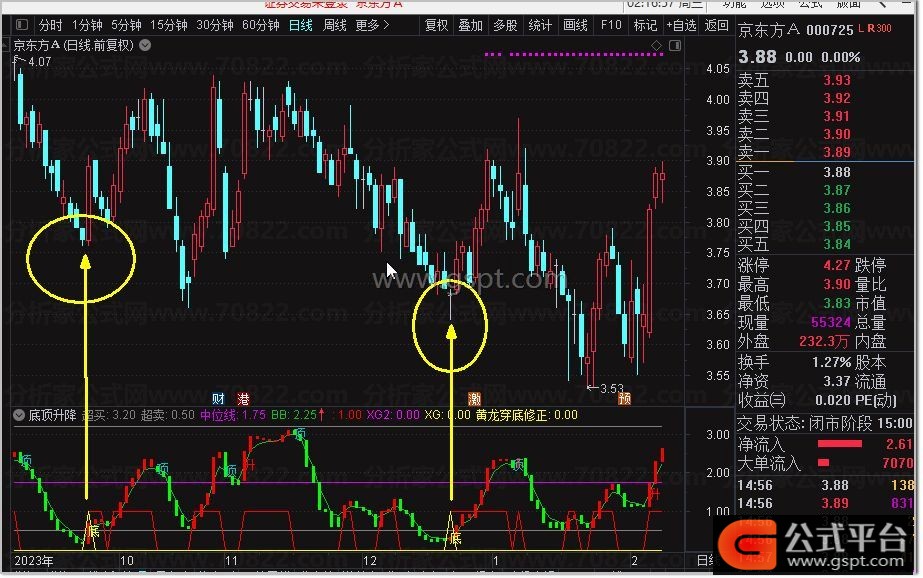Switch to the 5分钟 period tab
Image resolution: width=923 pixels, height=578 pixels.
pyautogui.click(x=126, y=25)
